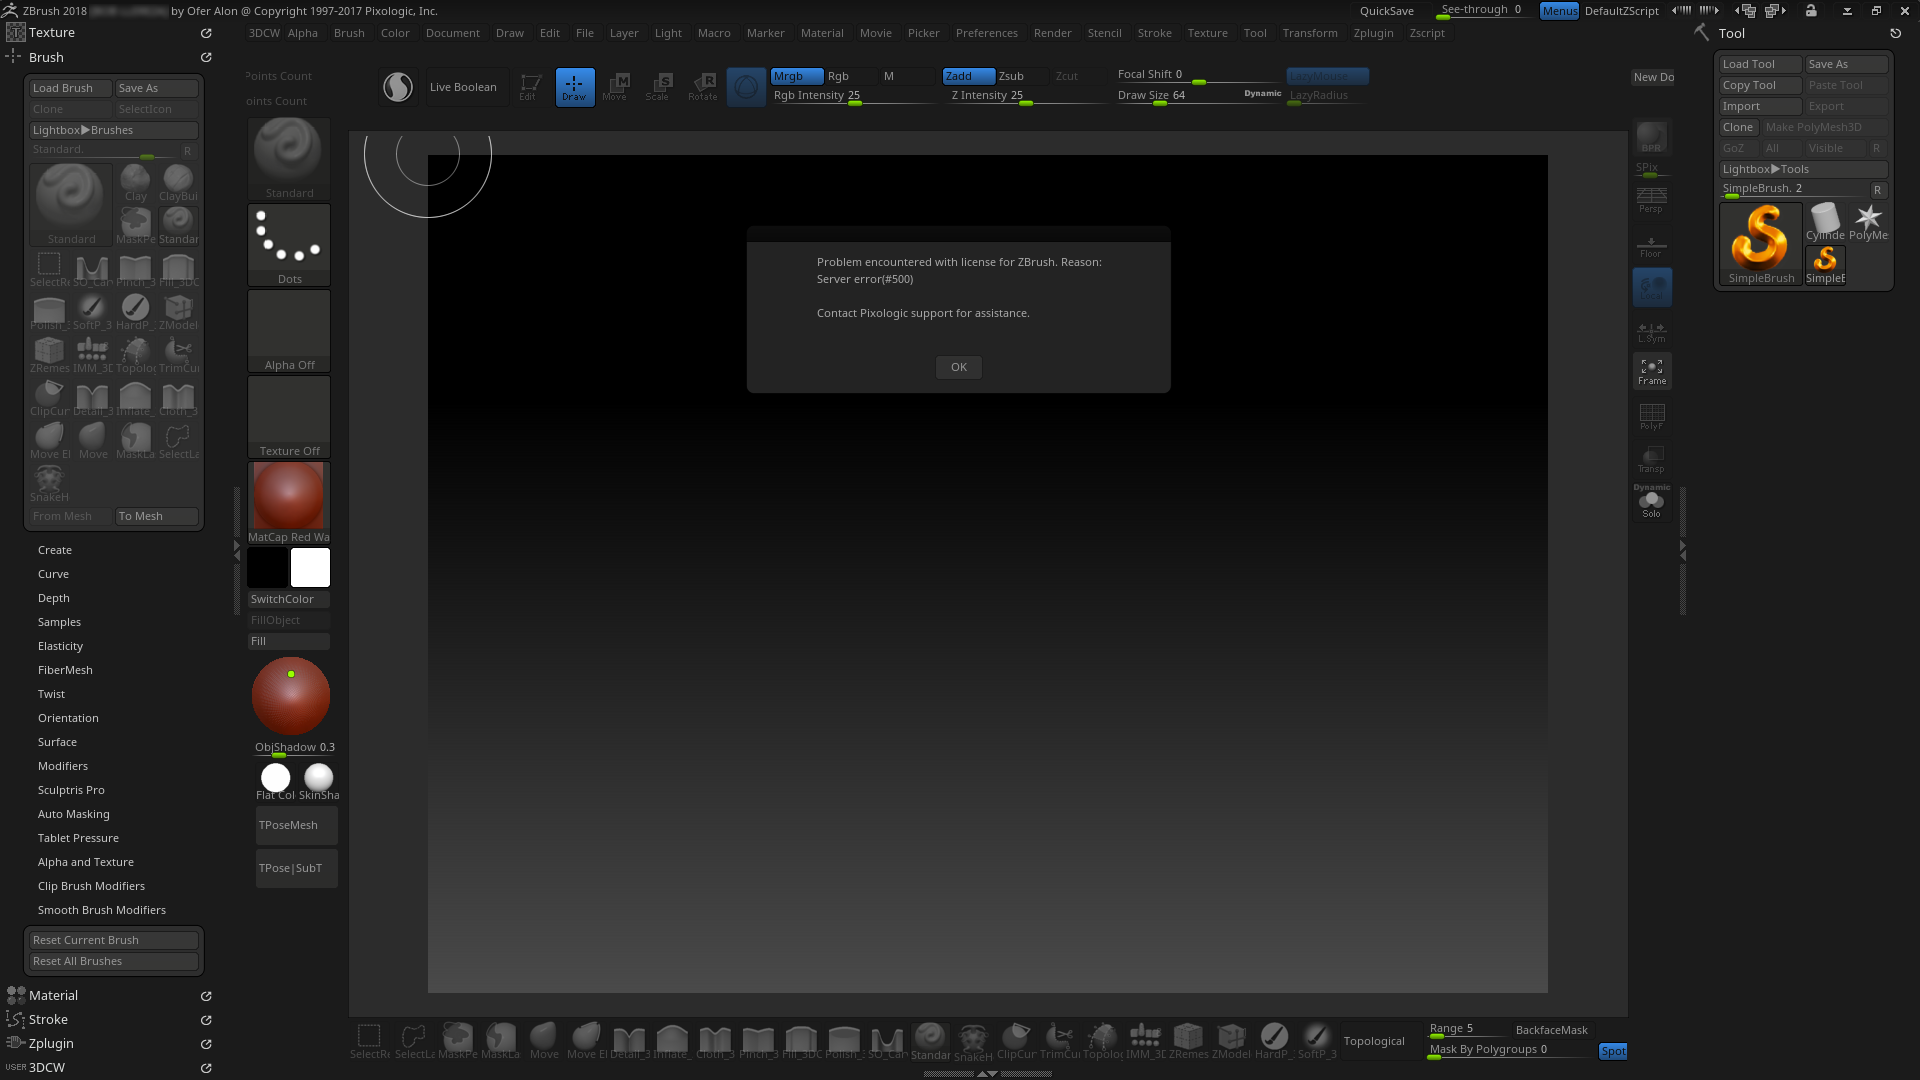
Task: Dismiss the license error with OK
Action: pos(959,367)
